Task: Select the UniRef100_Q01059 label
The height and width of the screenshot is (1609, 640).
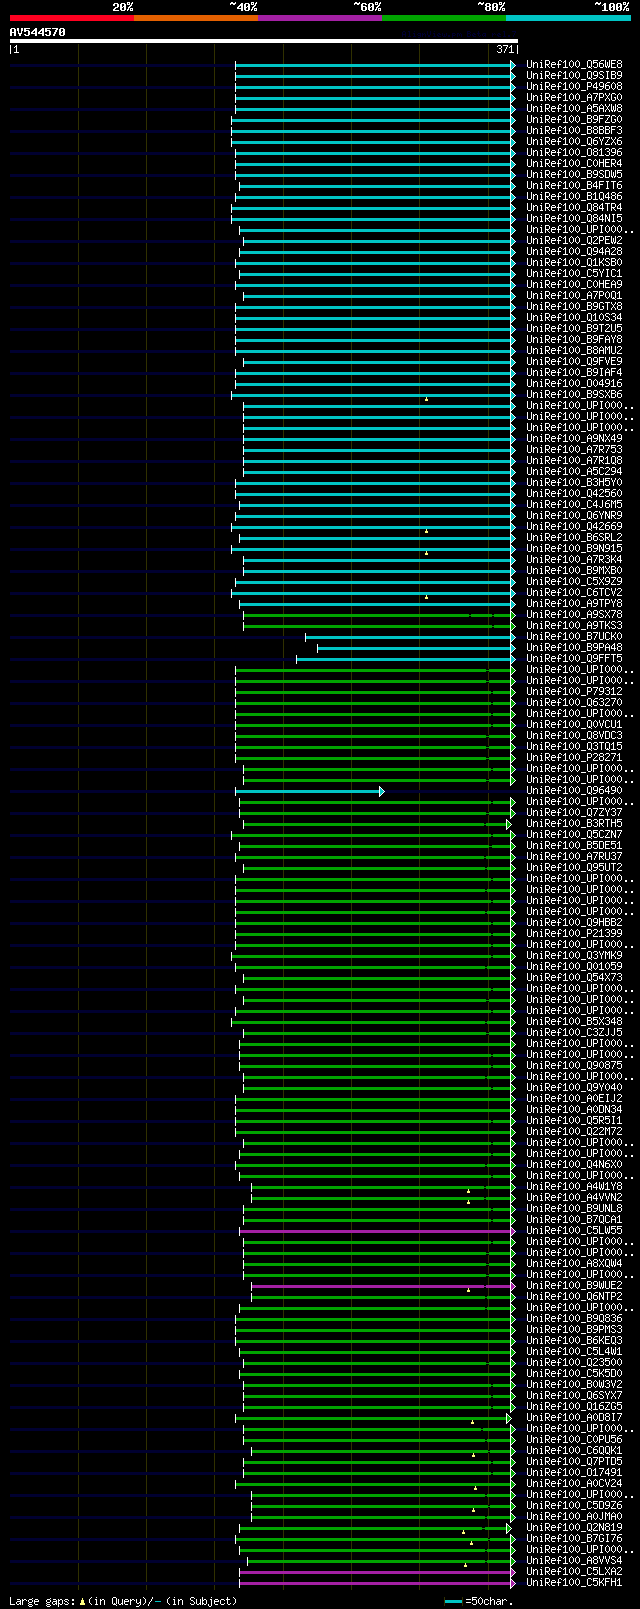Action: pos(574,966)
